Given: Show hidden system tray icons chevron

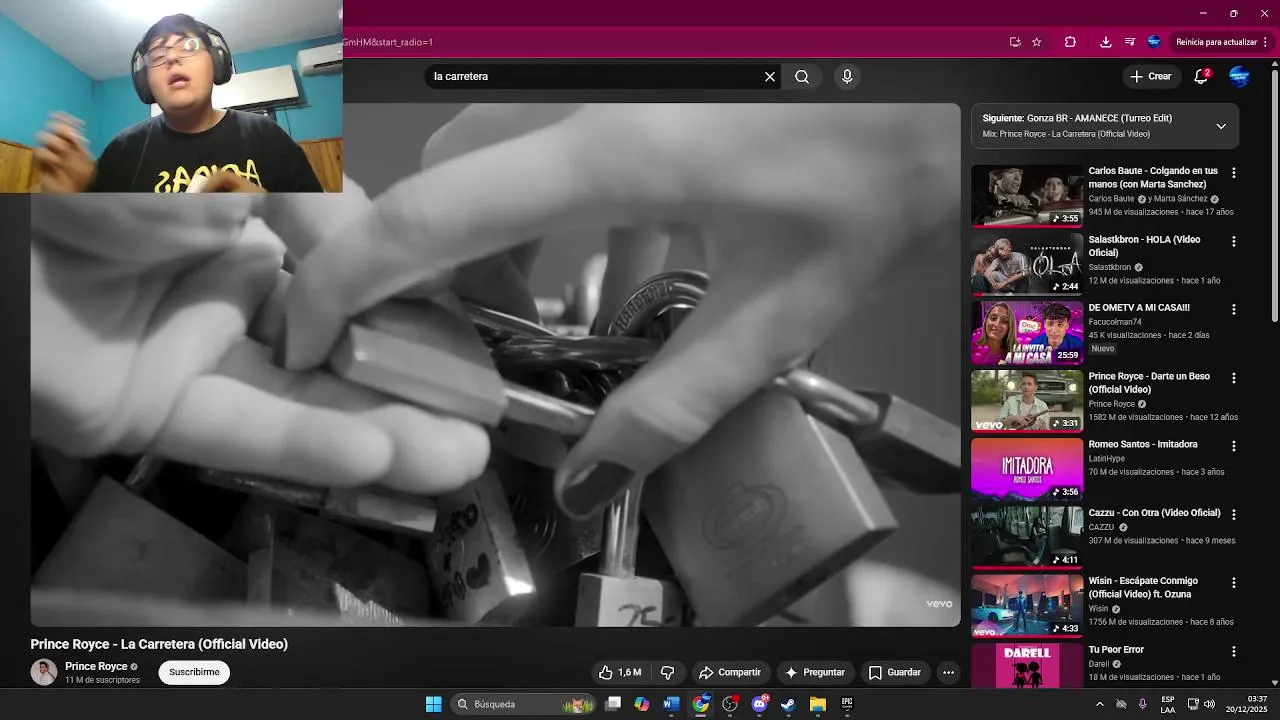Looking at the screenshot, I should click(x=1100, y=704).
